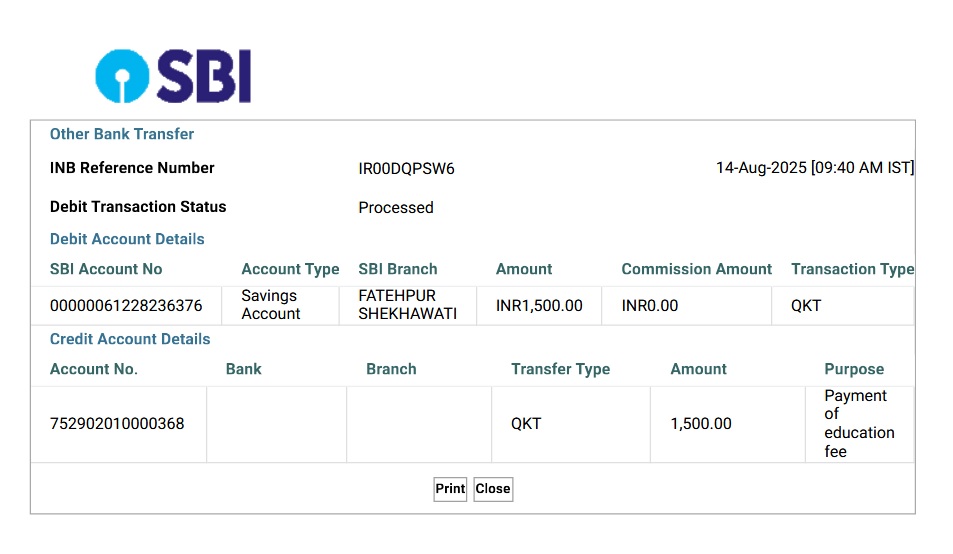Click the Fatehpur Shekhawati branch cell

pyautogui.click(x=407, y=305)
